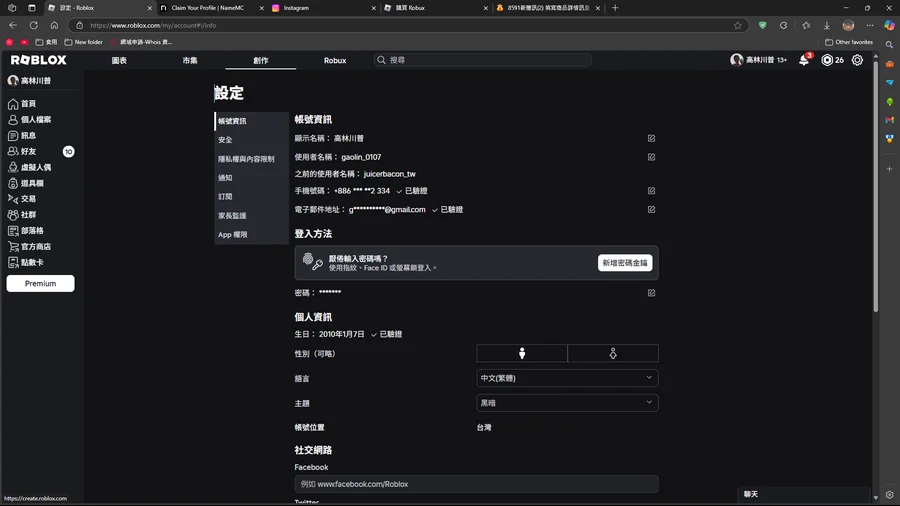
Task: Switch to 隱私權與內容限制 settings tab
Action: (246, 159)
